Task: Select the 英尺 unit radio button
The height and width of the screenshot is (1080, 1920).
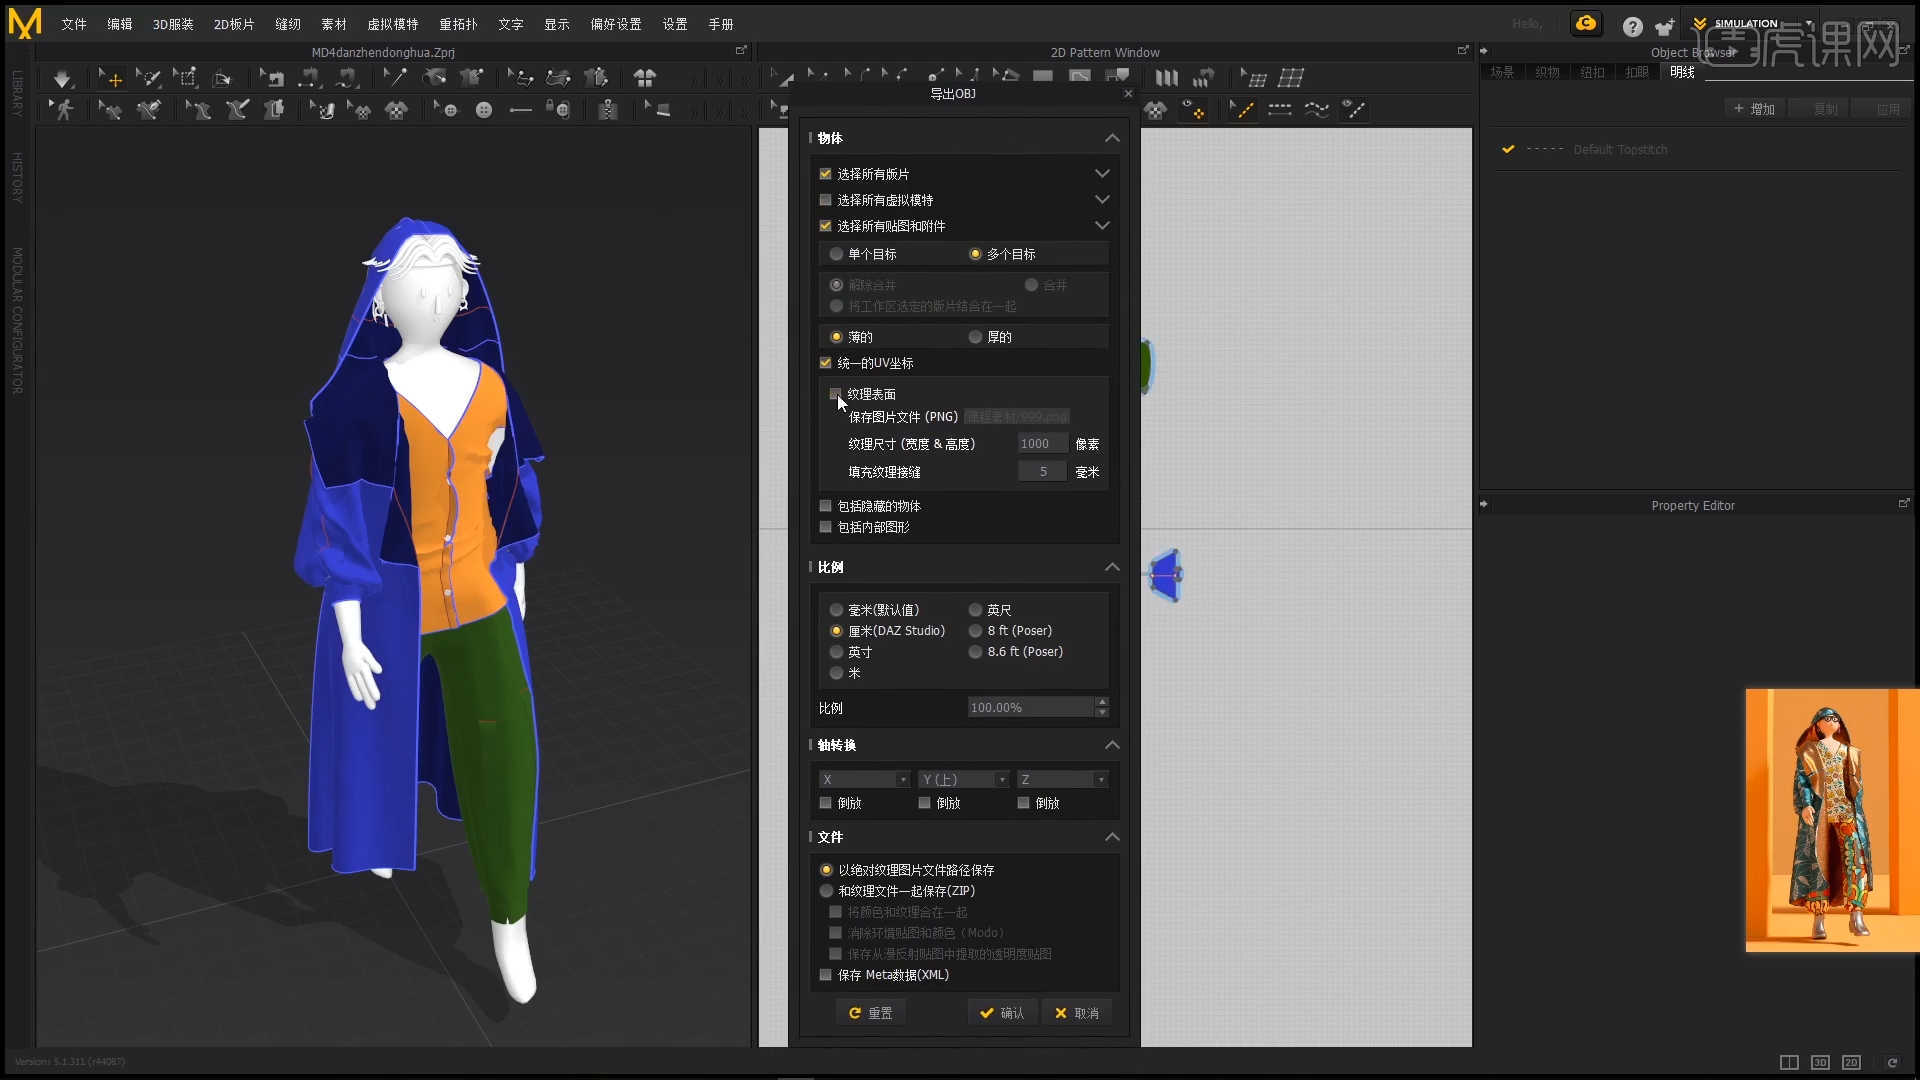Action: (x=975, y=610)
